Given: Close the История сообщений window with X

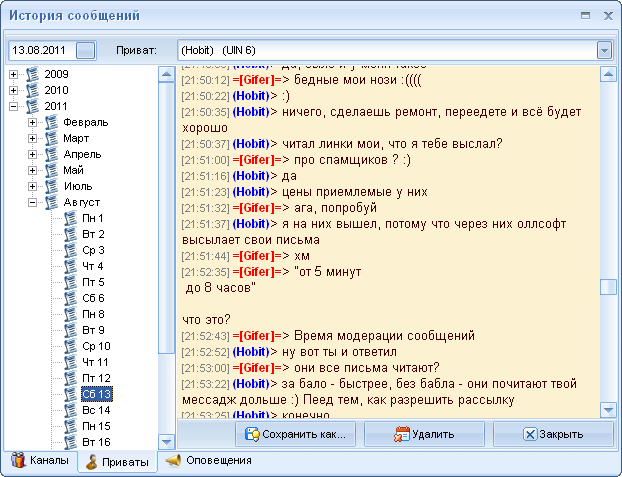Looking at the screenshot, I should click(608, 15).
